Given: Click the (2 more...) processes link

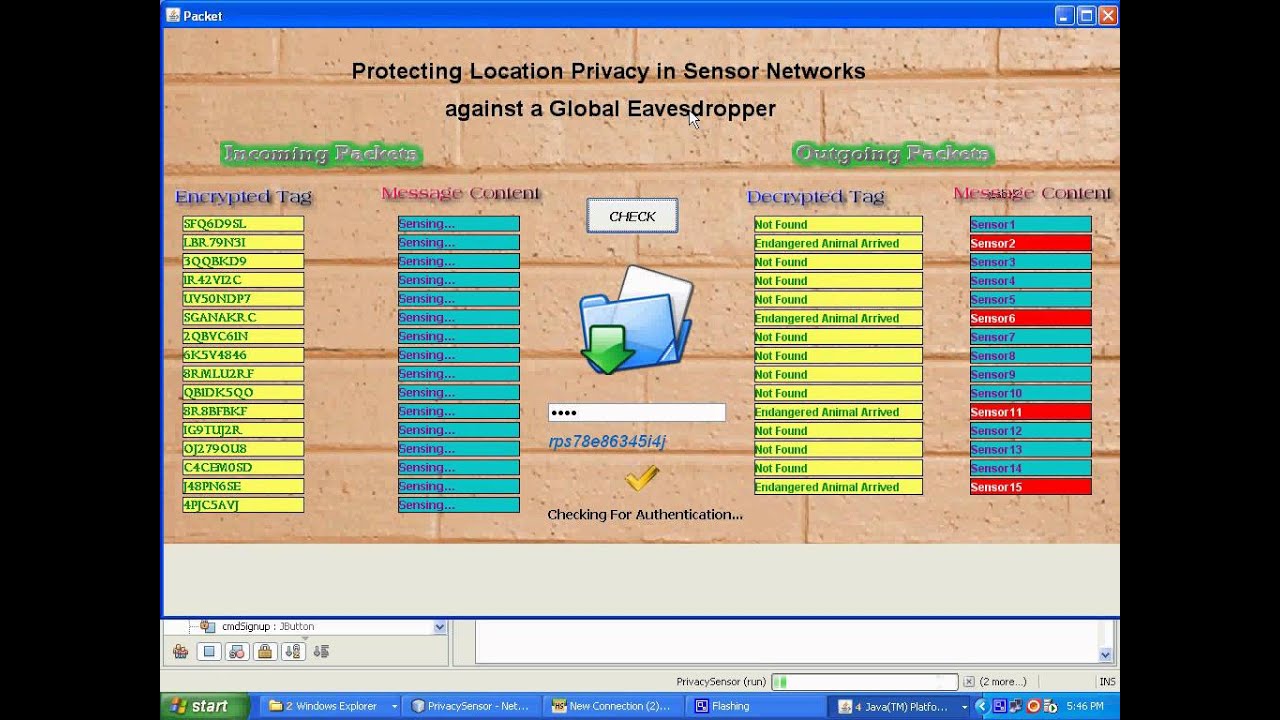Looking at the screenshot, I should [1003, 682].
